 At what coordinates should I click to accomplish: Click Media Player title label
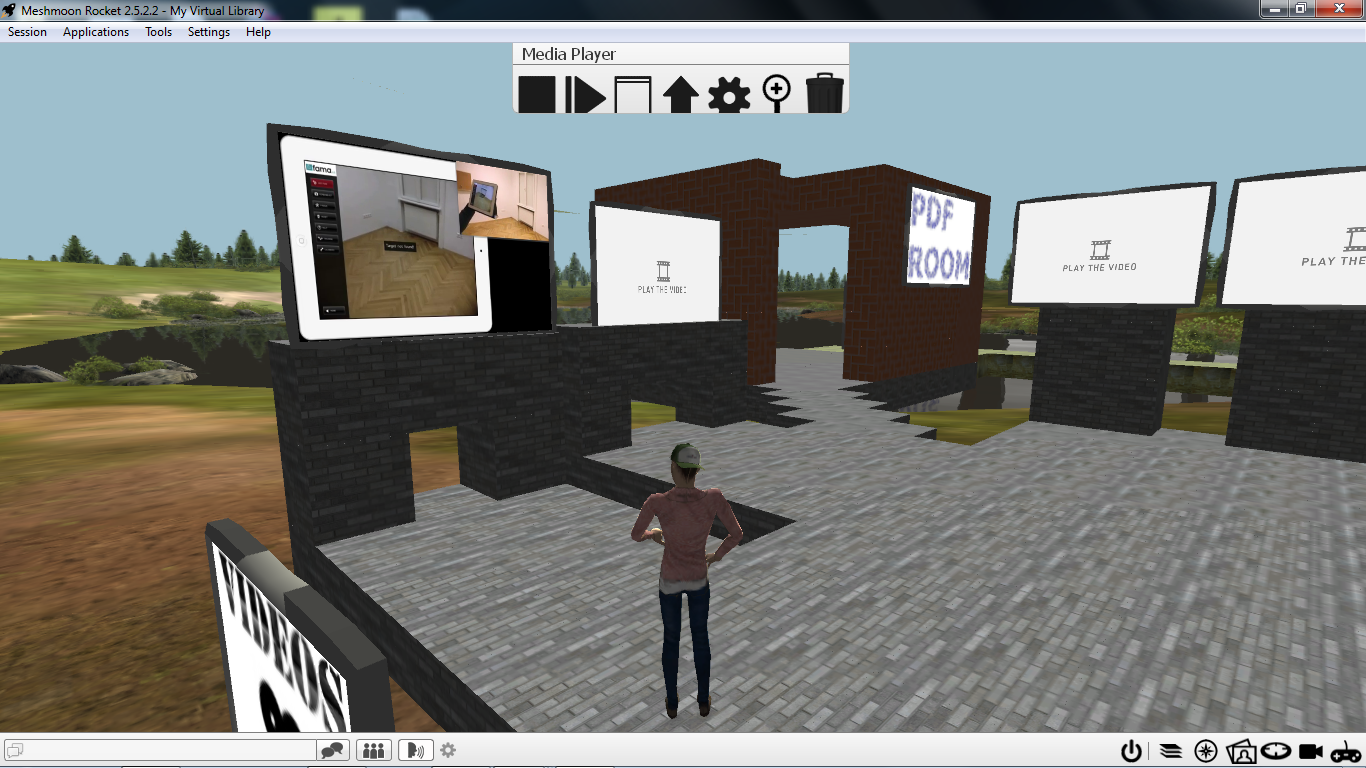pos(569,54)
